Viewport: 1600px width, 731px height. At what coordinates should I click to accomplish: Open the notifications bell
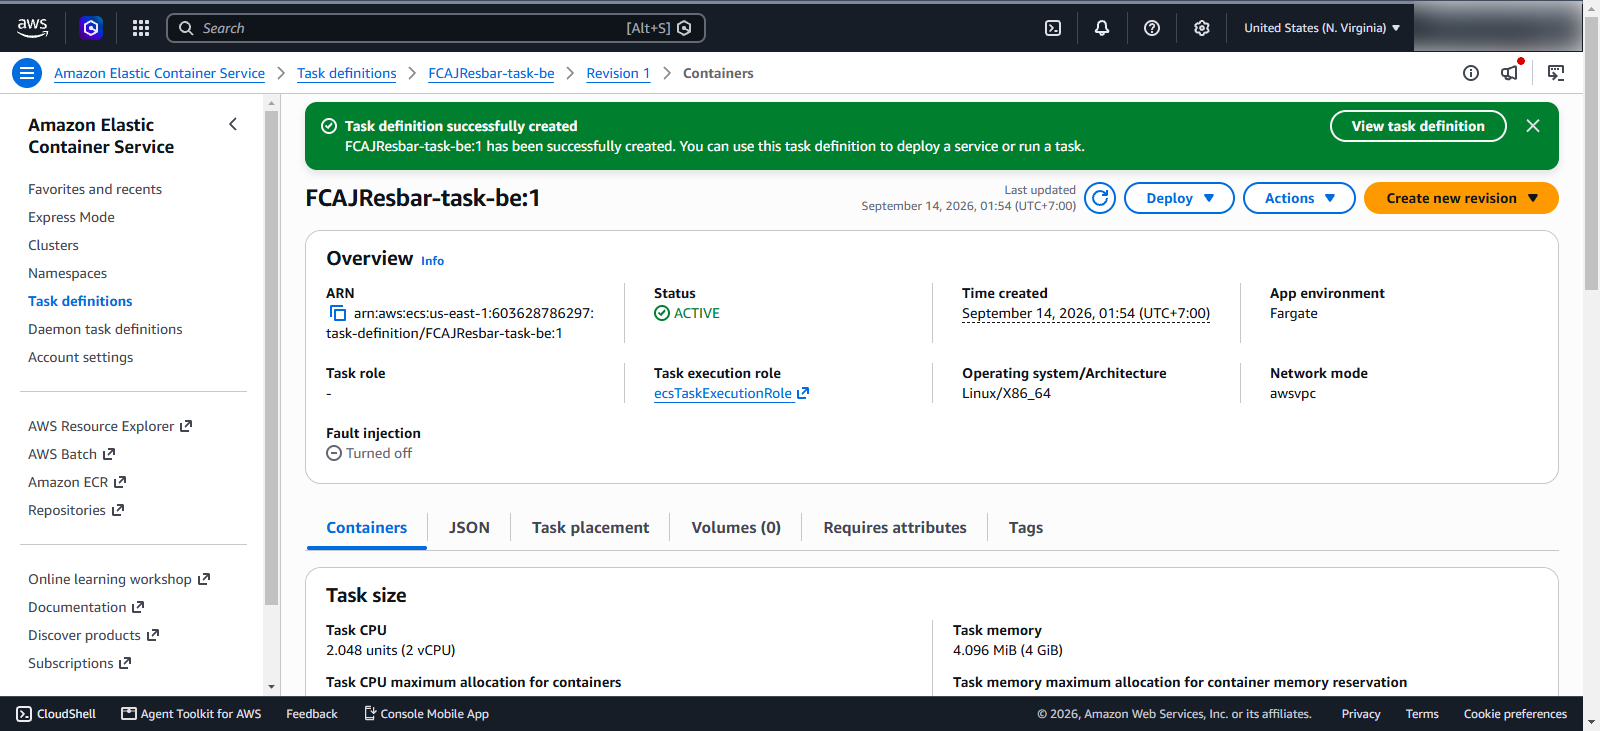click(1102, 28)
